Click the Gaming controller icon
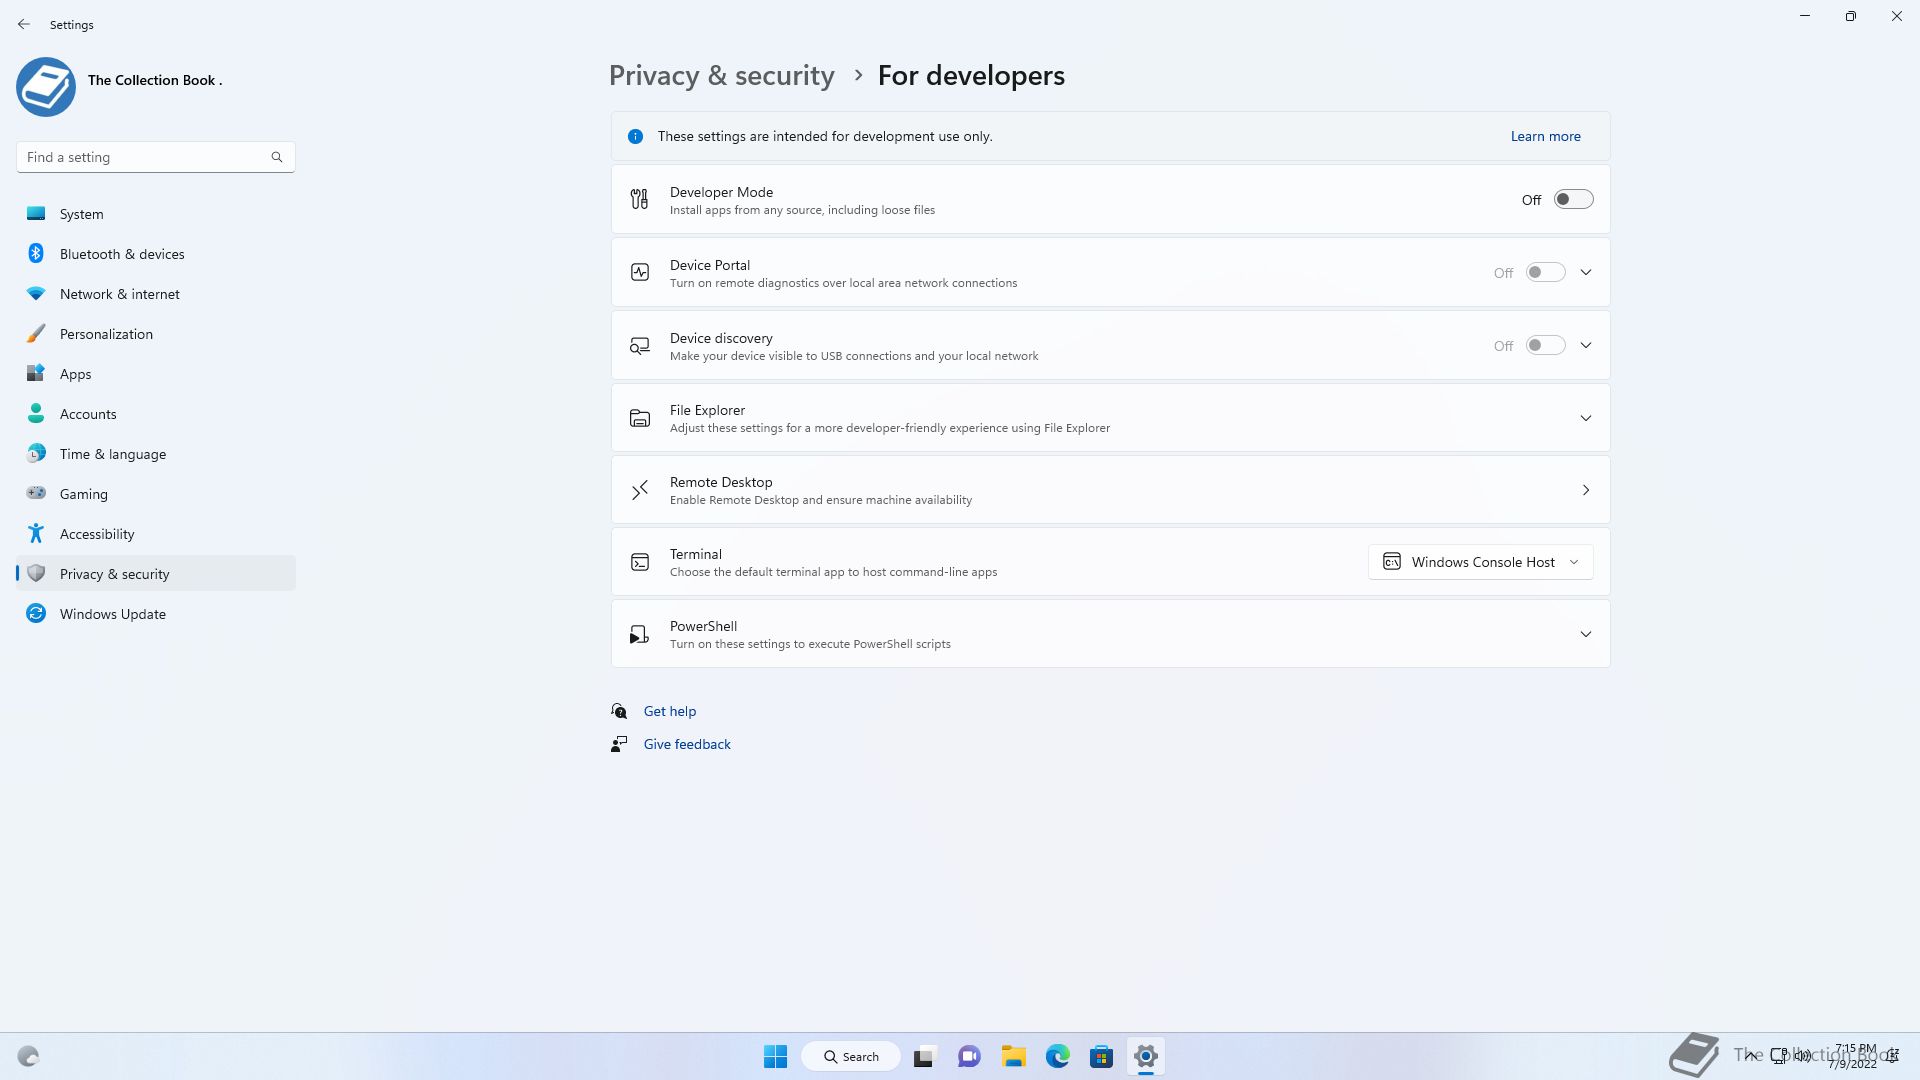 tap(36, 493)
